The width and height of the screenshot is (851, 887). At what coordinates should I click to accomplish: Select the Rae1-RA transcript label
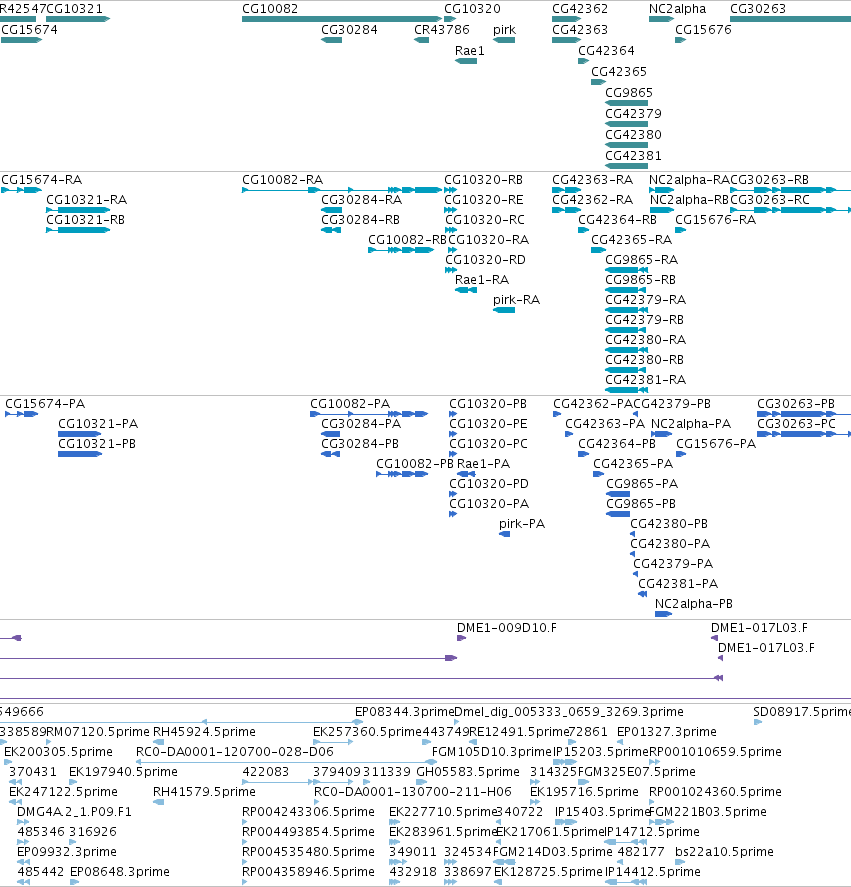(482, 279)
